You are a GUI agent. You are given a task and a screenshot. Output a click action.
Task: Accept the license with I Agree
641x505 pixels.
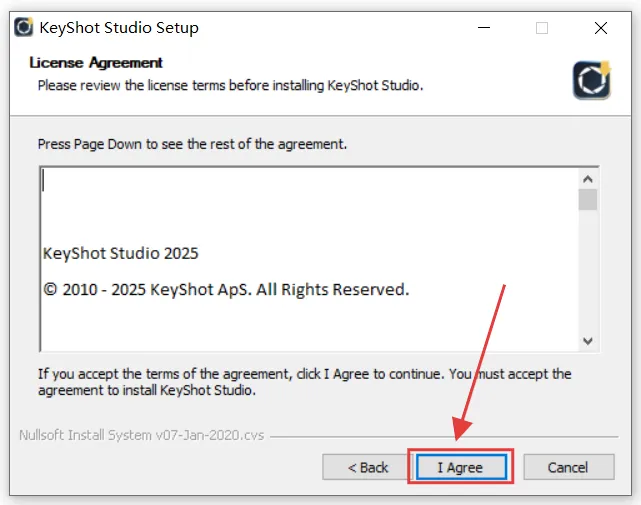click(x=460, y=467)
